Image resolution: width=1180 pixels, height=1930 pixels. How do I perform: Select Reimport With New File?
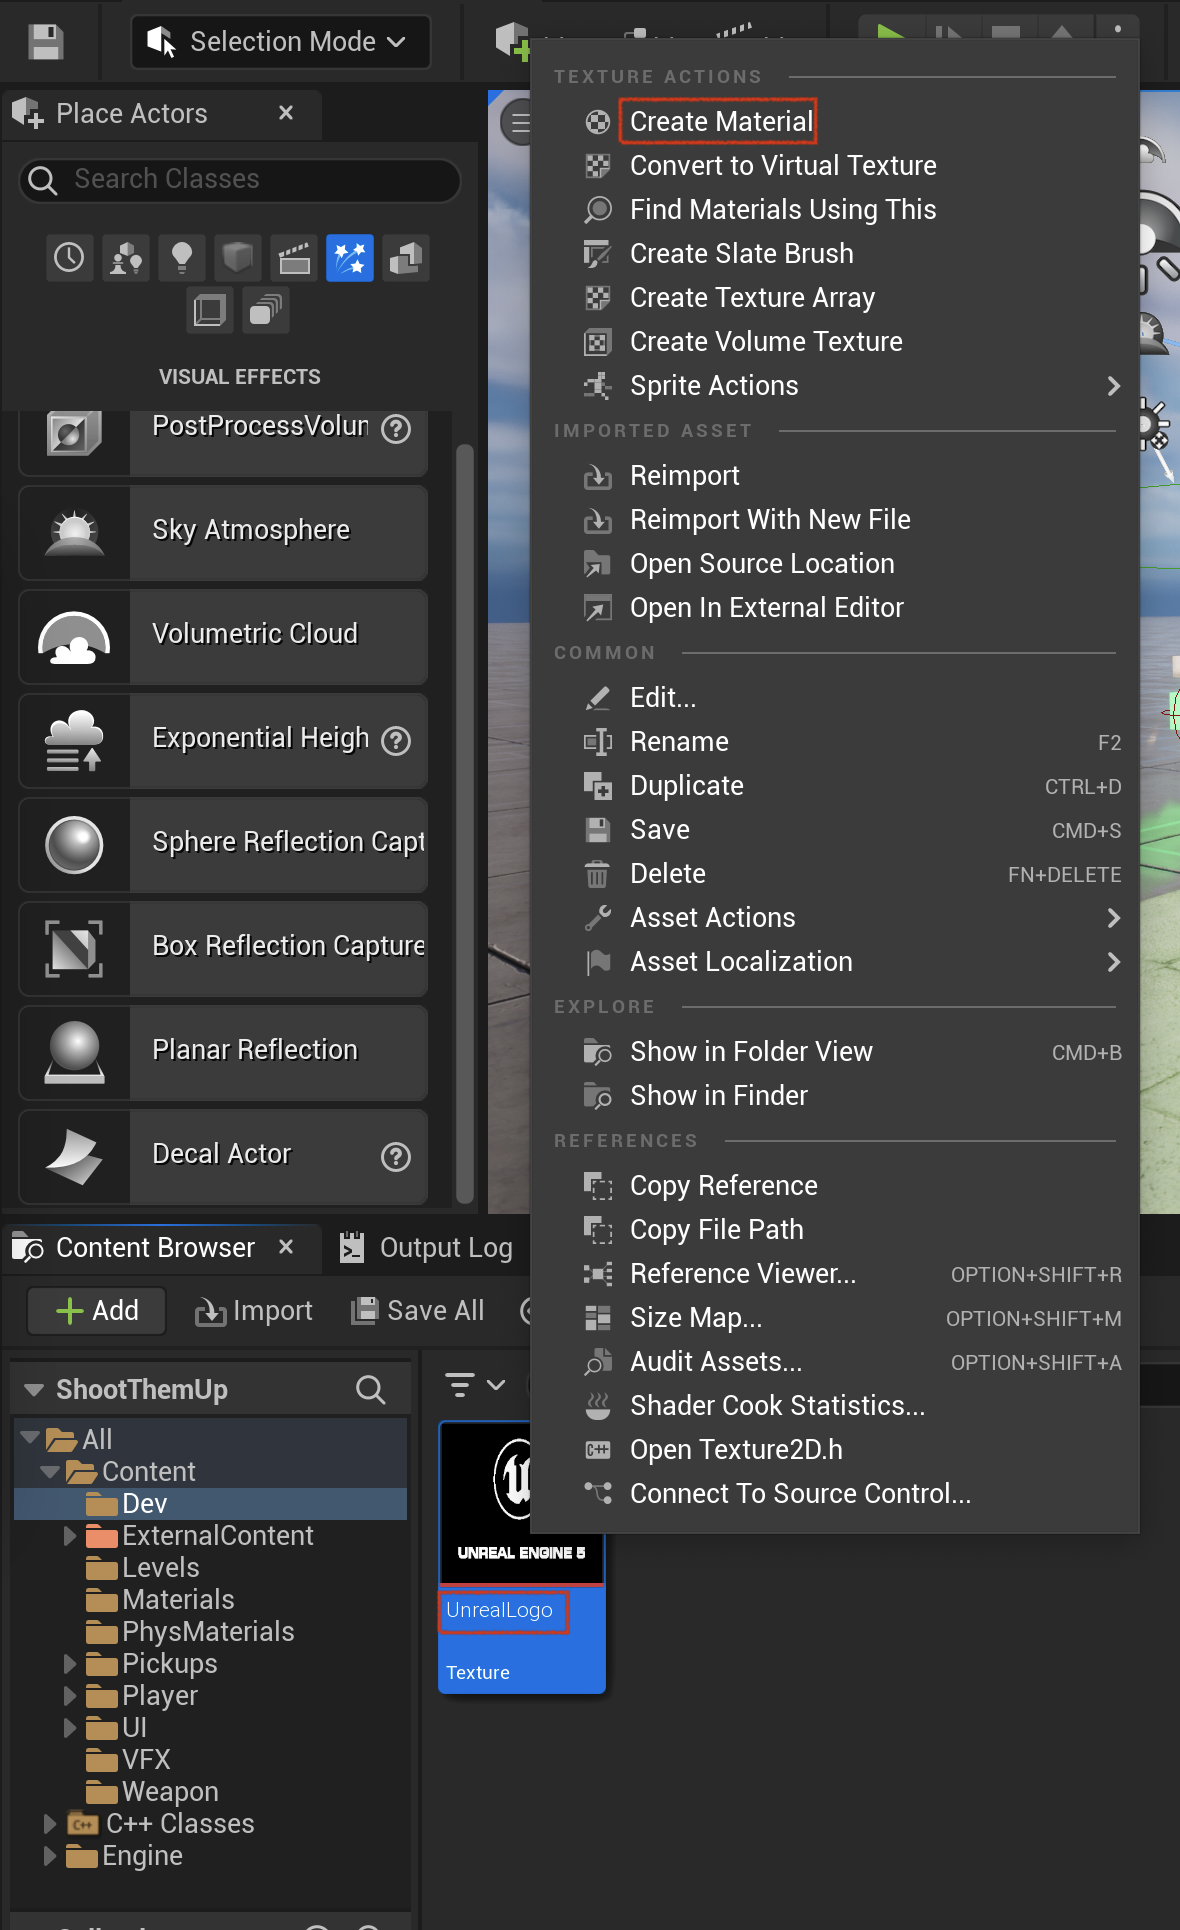(x=770, y=520)
